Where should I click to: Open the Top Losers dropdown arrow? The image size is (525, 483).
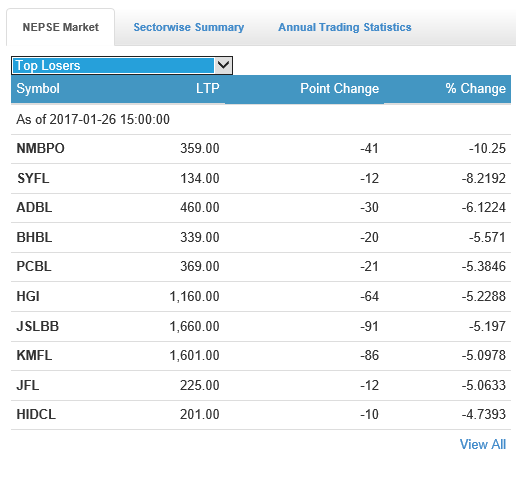click(x=223, y=66)
